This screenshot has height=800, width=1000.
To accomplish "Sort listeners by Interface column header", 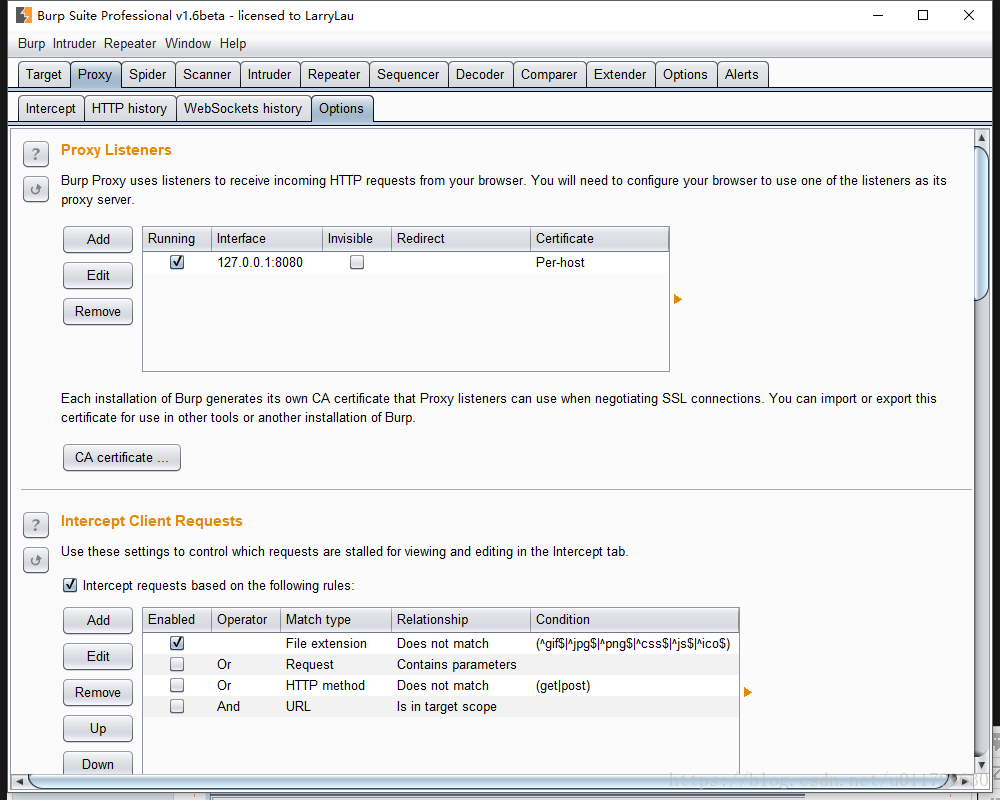I will (x=267, y=239).
